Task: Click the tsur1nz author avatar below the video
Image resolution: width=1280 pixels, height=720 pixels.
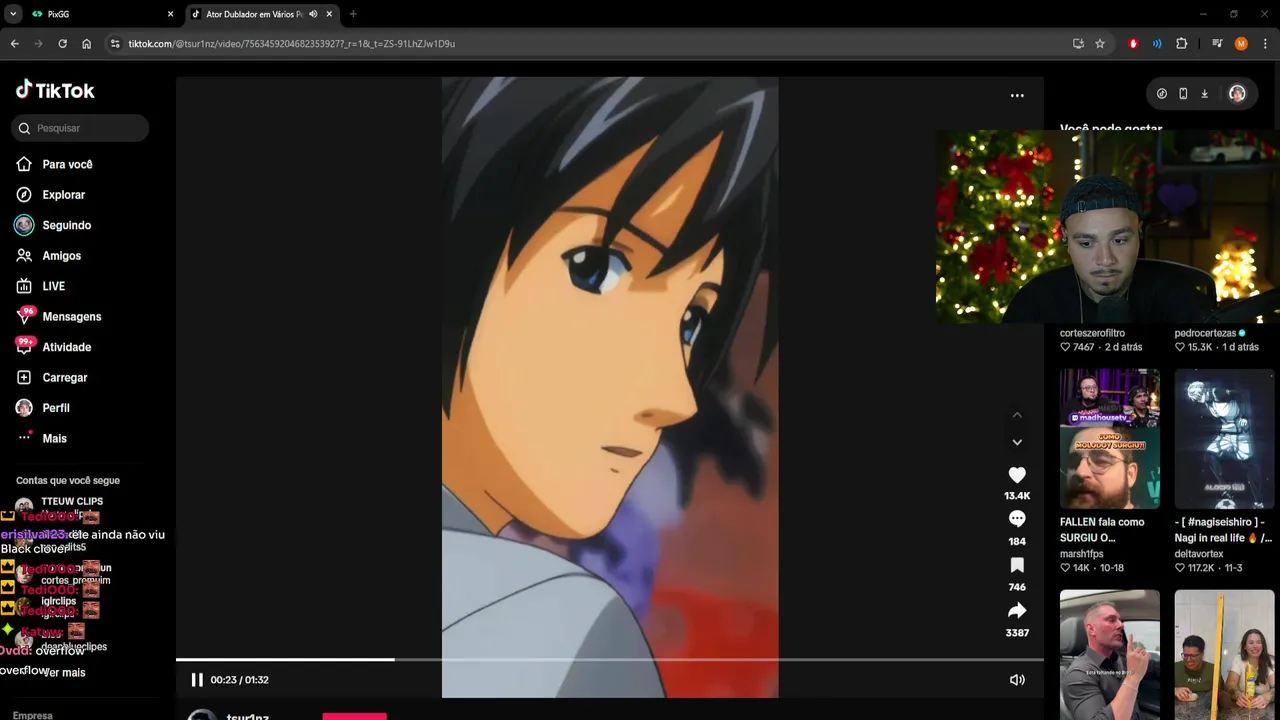Action: (203, 716)
